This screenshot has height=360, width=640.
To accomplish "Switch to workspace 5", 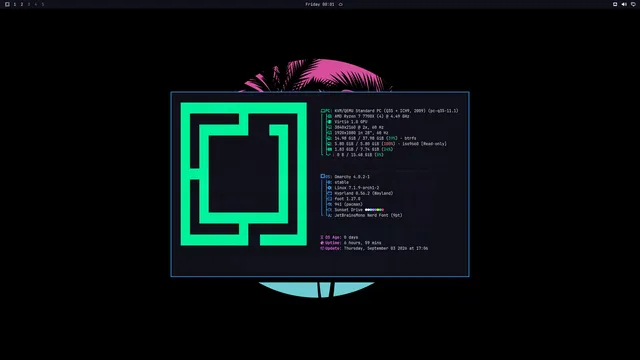I will click(42, 4).
